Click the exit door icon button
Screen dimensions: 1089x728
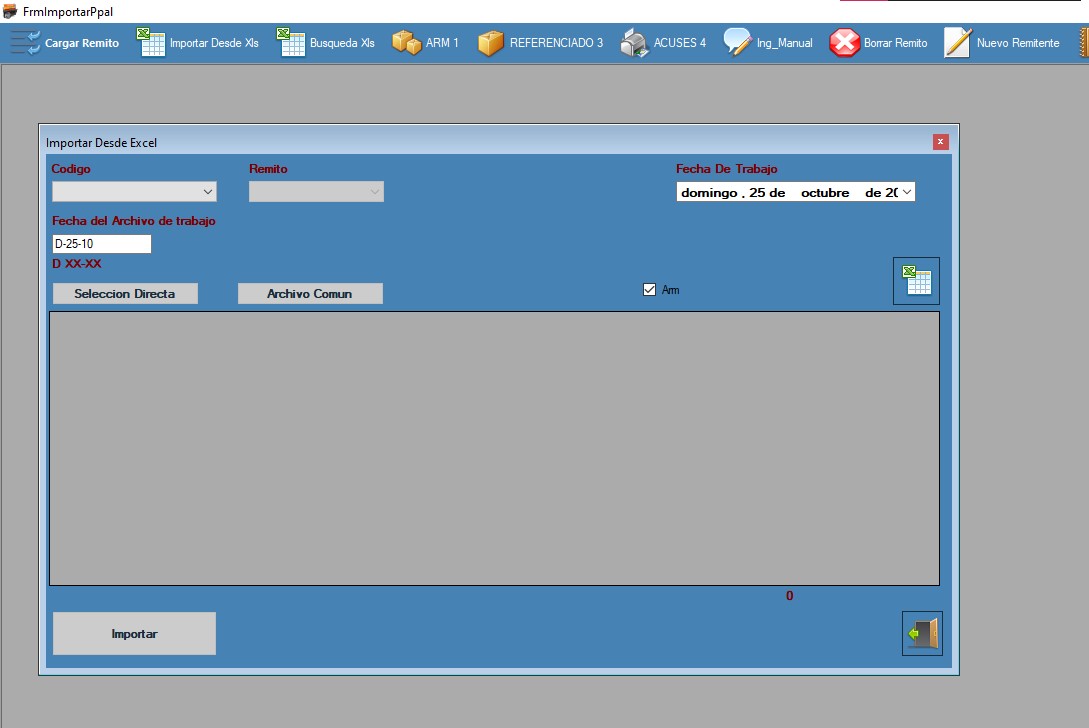point(922,634)
